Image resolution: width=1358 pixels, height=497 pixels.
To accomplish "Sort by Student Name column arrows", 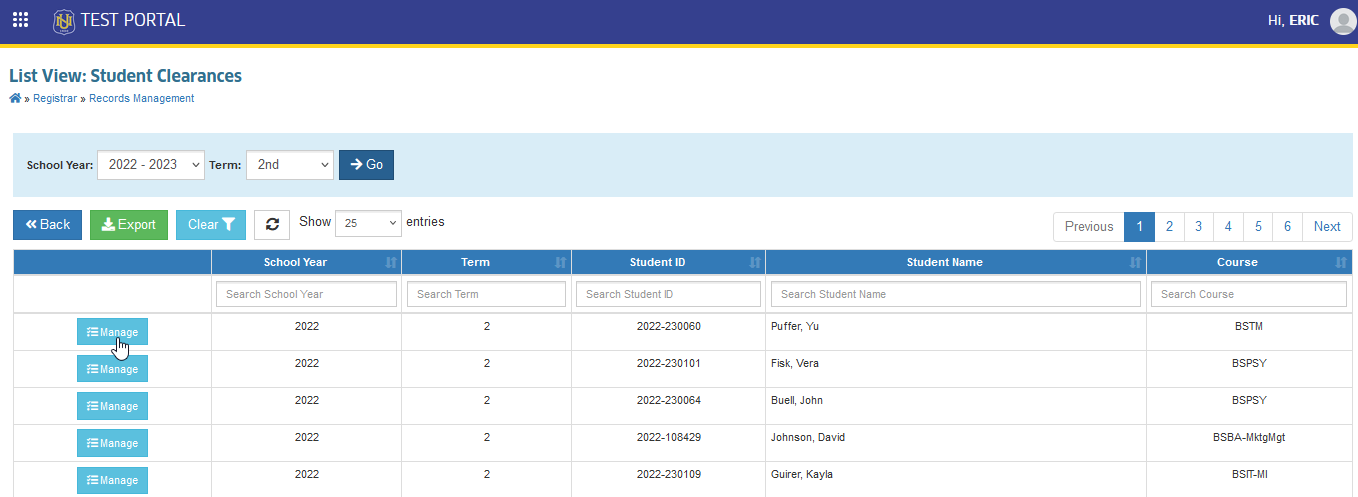I will coord(1135,262).
